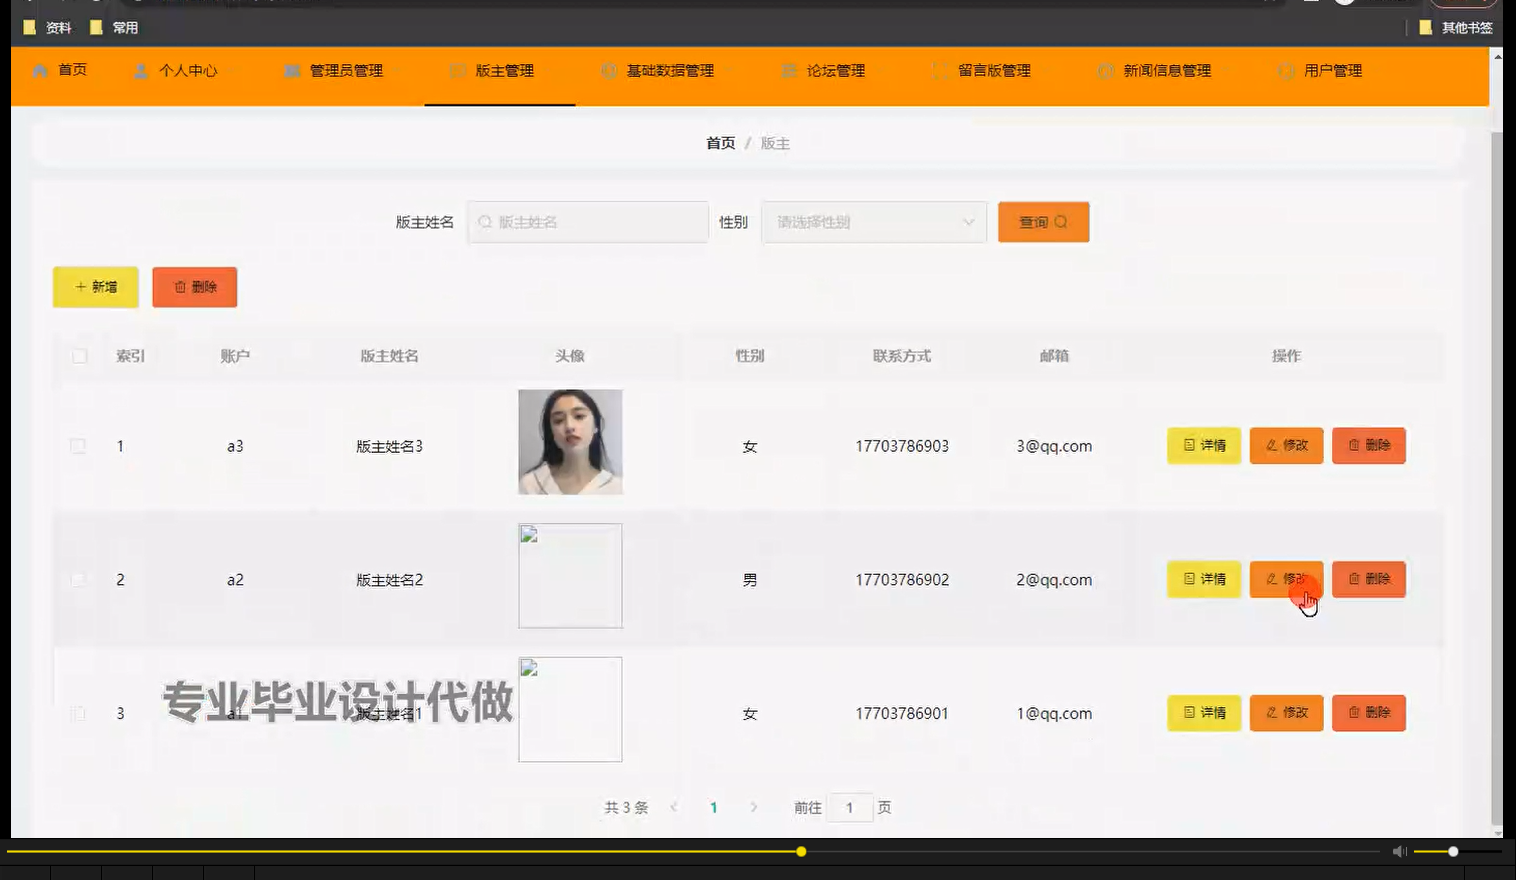Click the previous page chevron in pagination

coord(674,807)
